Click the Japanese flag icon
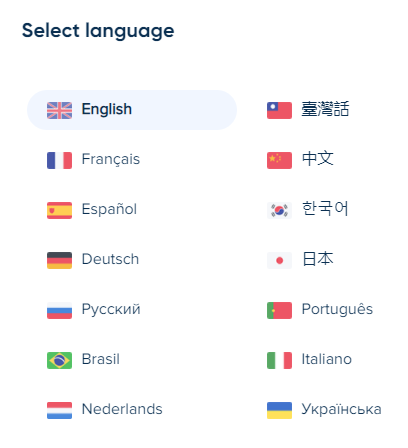The height and width of the screenshot is (448, 408). tap(279, 260)
